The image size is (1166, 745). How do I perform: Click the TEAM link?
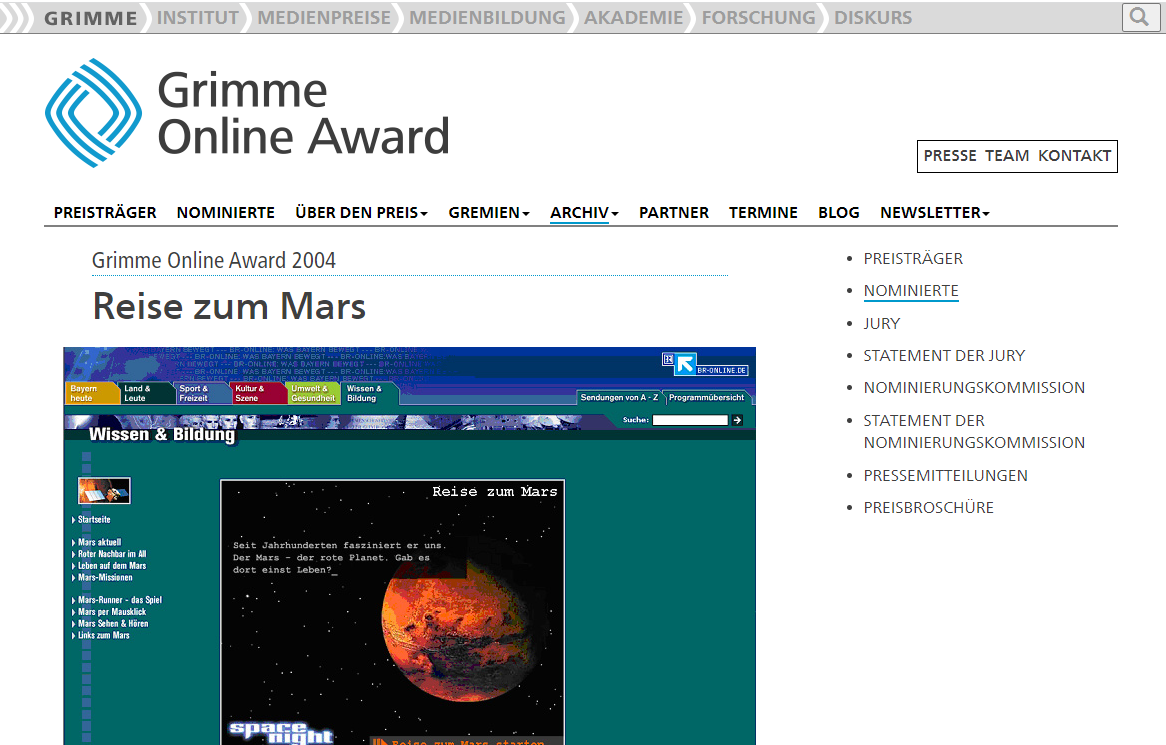(x=1007, y=156)
